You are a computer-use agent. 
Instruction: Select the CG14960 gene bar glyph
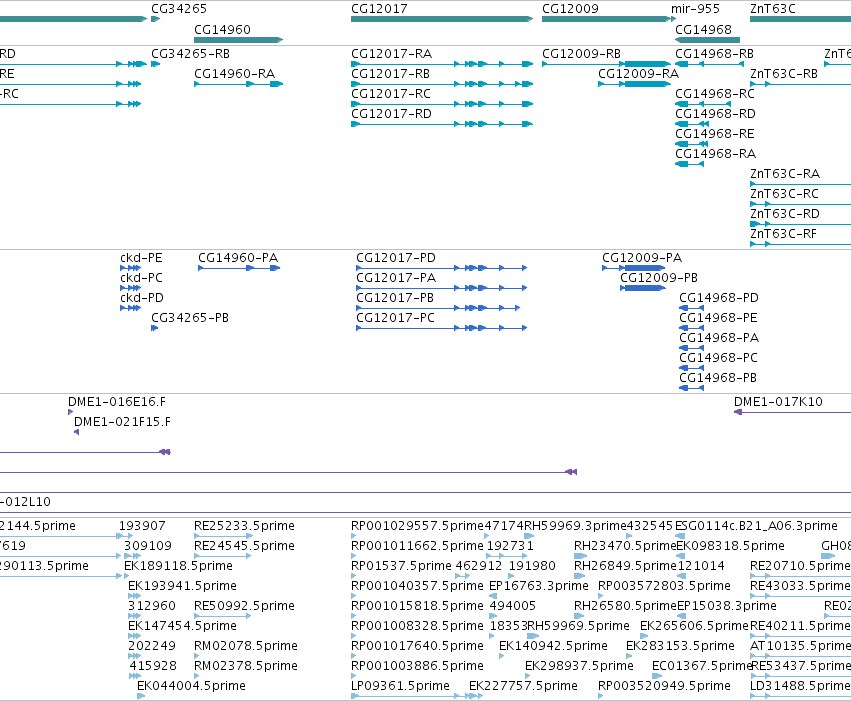238,40
